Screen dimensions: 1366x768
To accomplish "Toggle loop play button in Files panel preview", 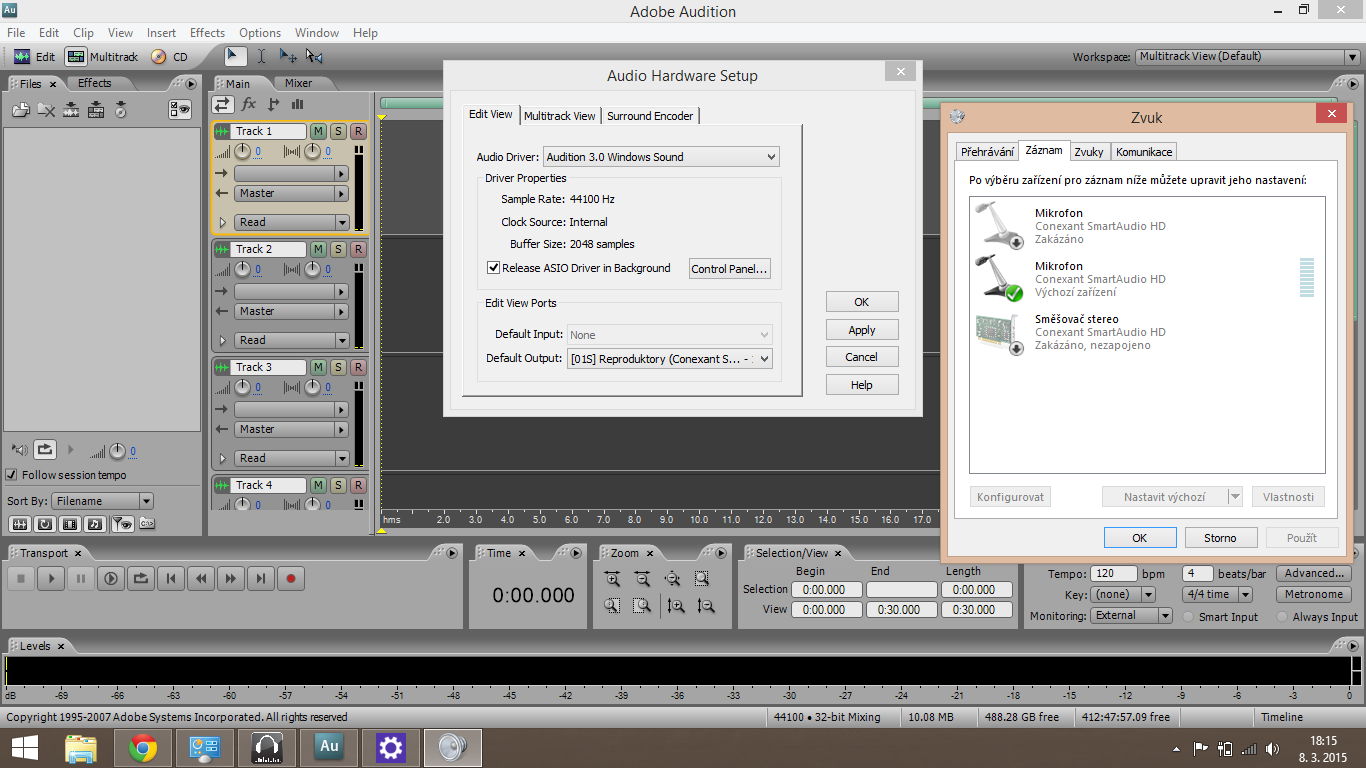I will (x=45, y=450).
